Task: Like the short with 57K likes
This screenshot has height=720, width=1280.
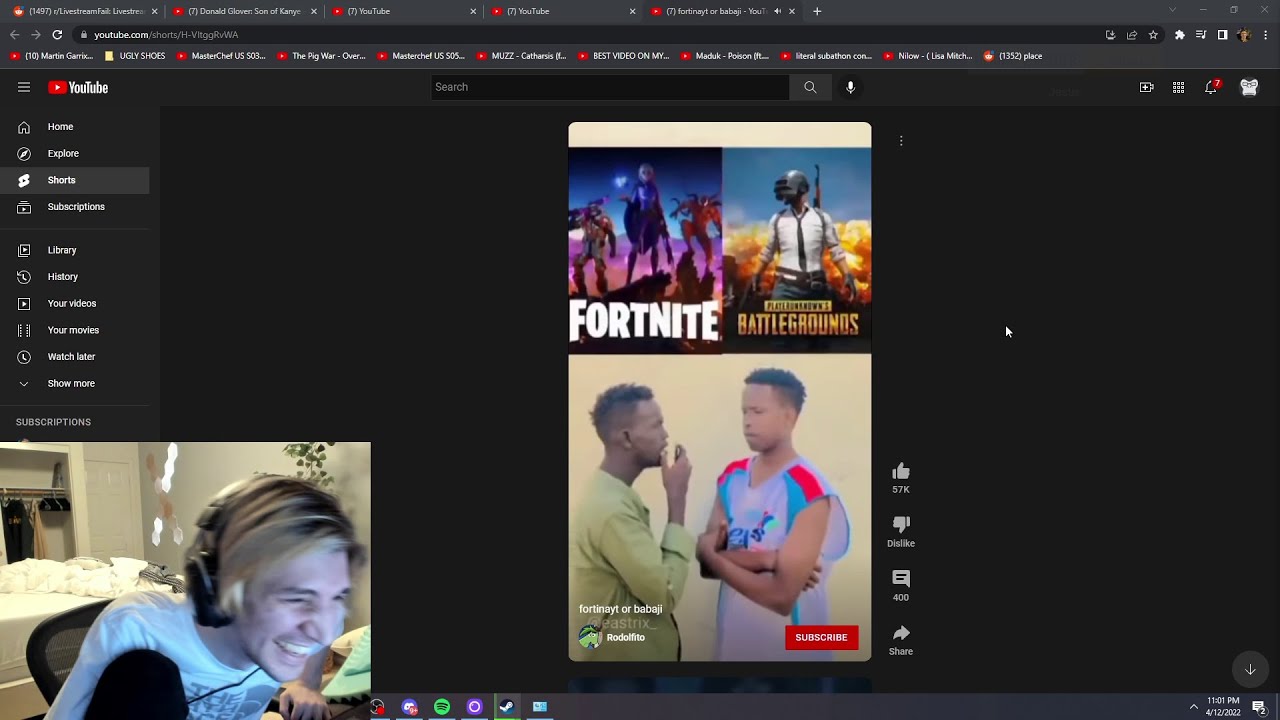Action: point(901,472)
